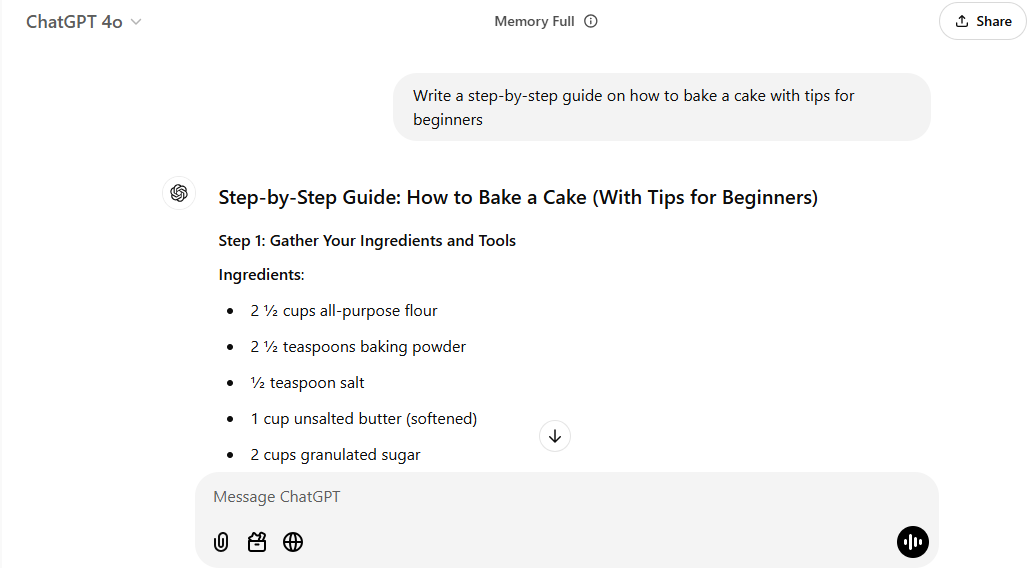Click the Step 1 Gather Your Ingredients heading

click(367, 241)
